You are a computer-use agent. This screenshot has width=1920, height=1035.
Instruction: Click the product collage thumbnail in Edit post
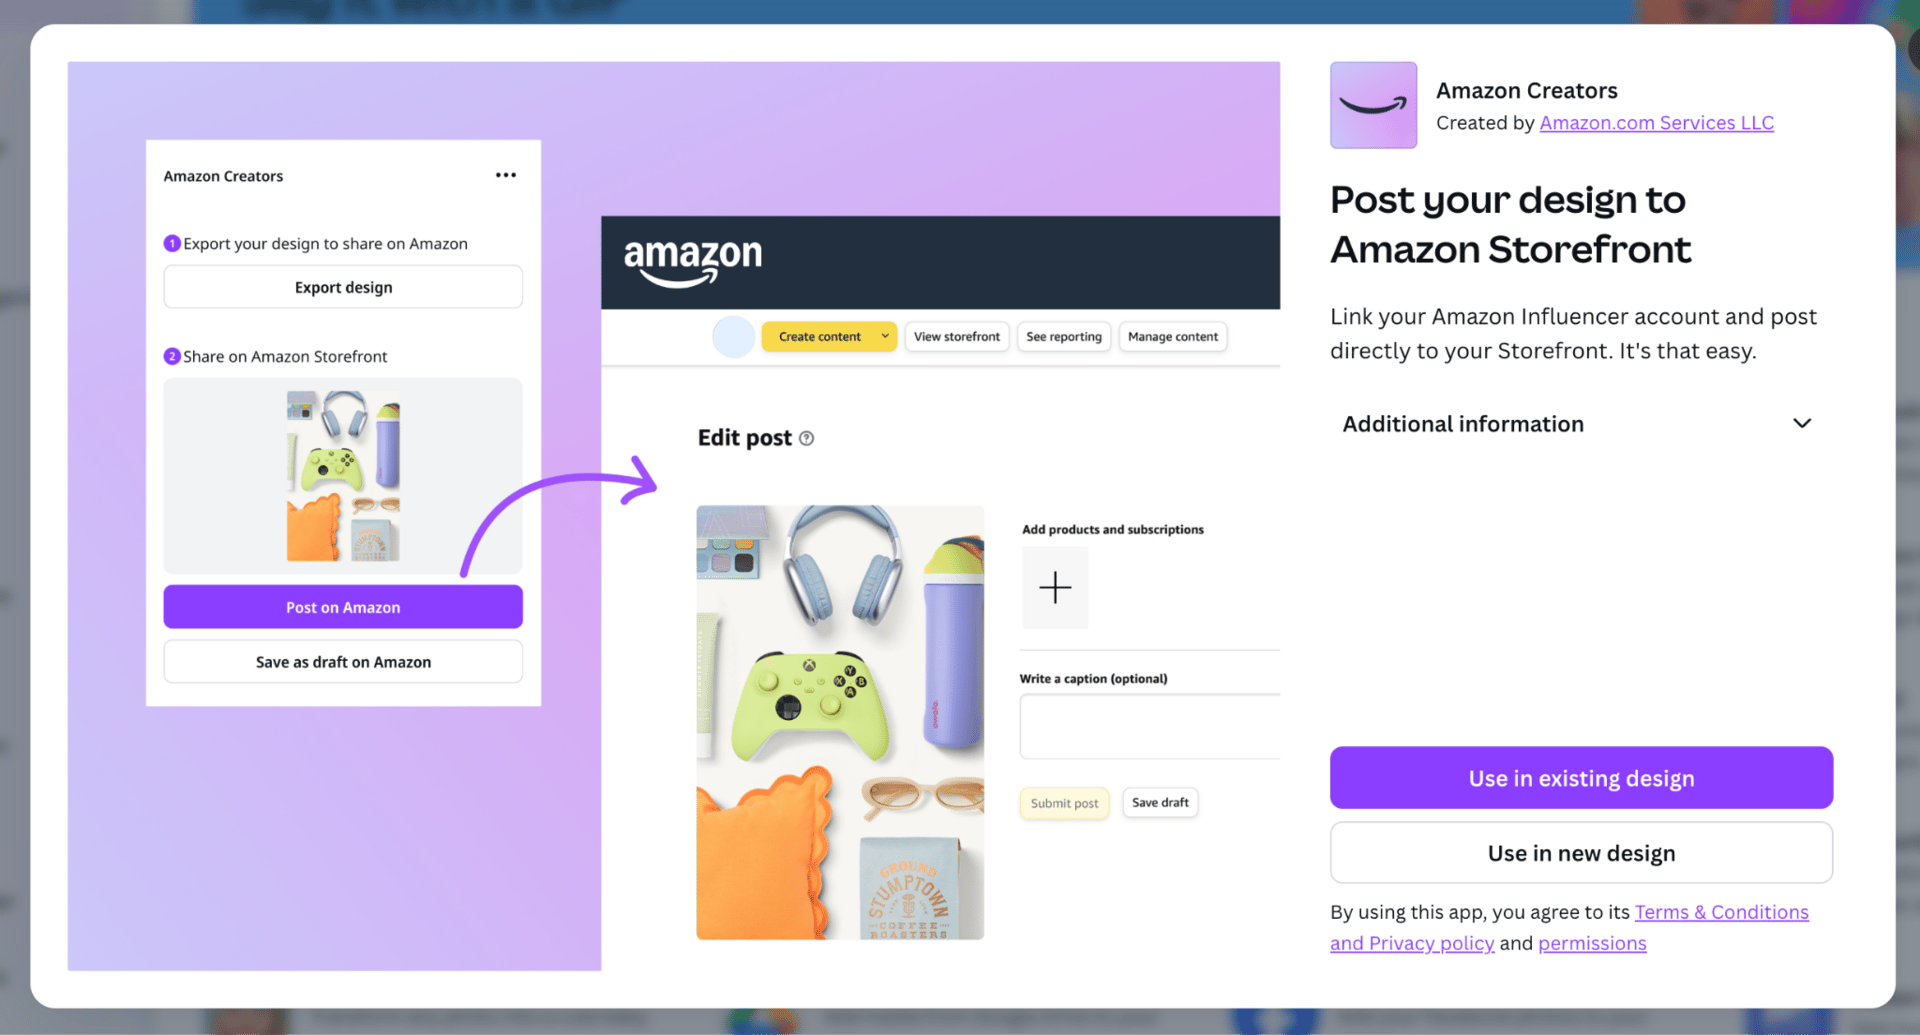coord(840,722)
